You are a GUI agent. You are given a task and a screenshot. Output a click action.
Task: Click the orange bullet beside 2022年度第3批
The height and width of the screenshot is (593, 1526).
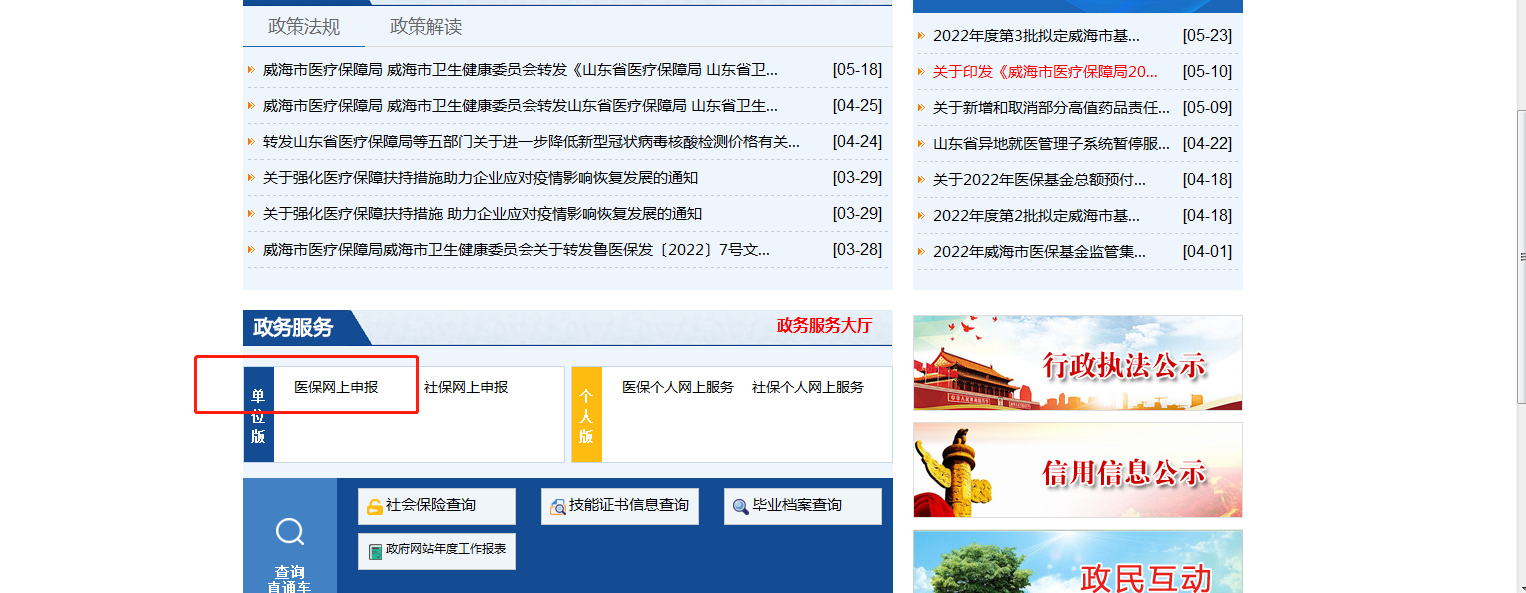[921, 36]
